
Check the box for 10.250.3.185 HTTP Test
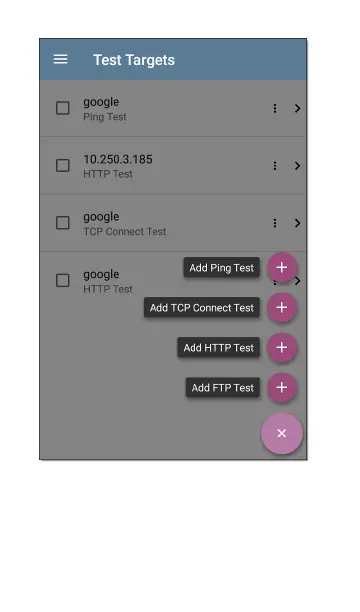62,165
